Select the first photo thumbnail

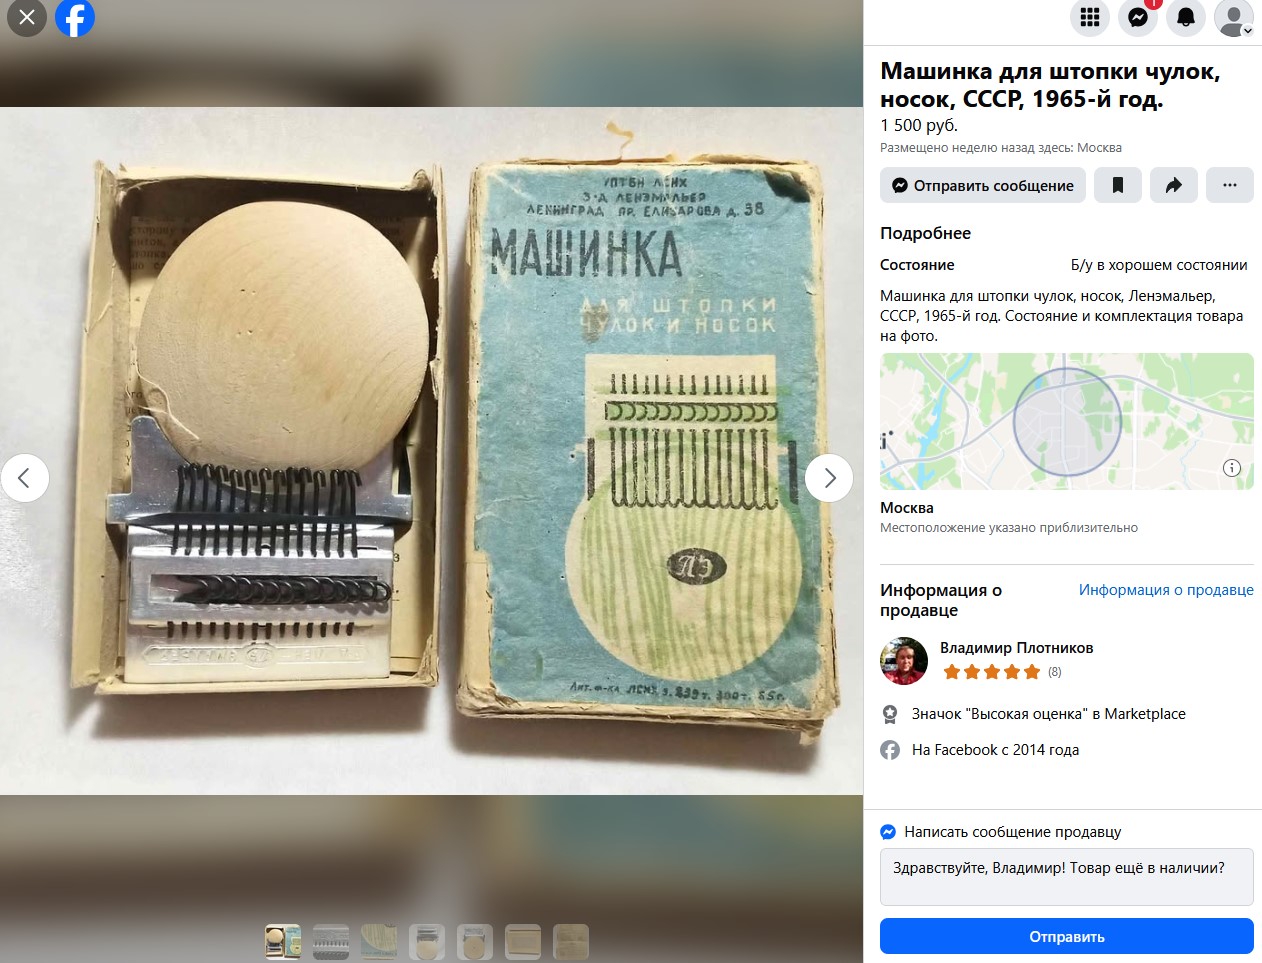pyautogui.click(x=283, y=942)
